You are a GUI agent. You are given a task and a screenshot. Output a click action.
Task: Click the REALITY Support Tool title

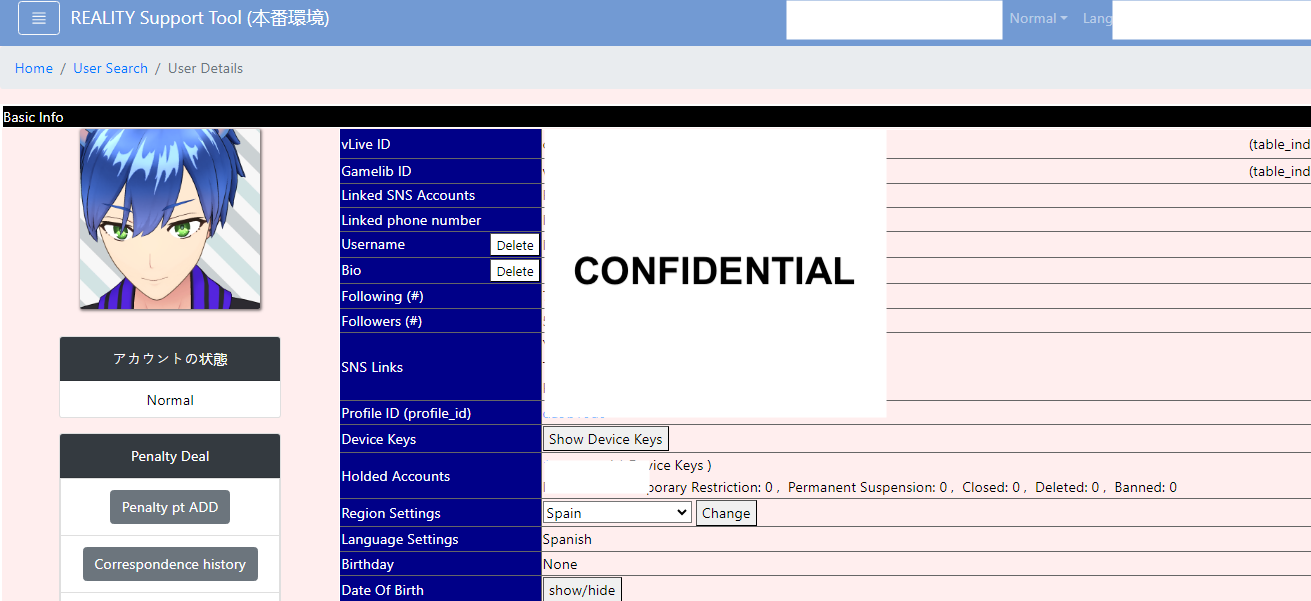pos(200,18)
